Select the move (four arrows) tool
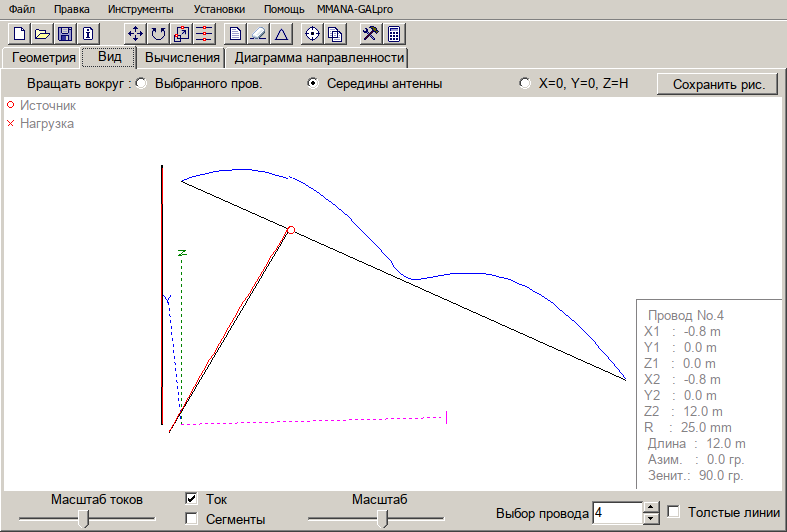The width and height of the screenshot is (787, 532). click(x=136, y=34)
